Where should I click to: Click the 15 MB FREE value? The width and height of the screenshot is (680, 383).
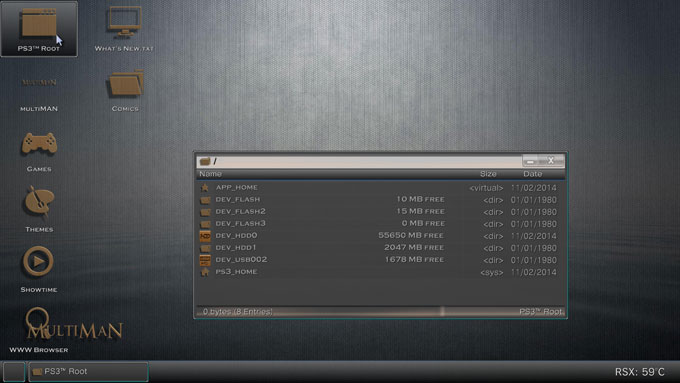pyautogui.click(x=420, y=212)
